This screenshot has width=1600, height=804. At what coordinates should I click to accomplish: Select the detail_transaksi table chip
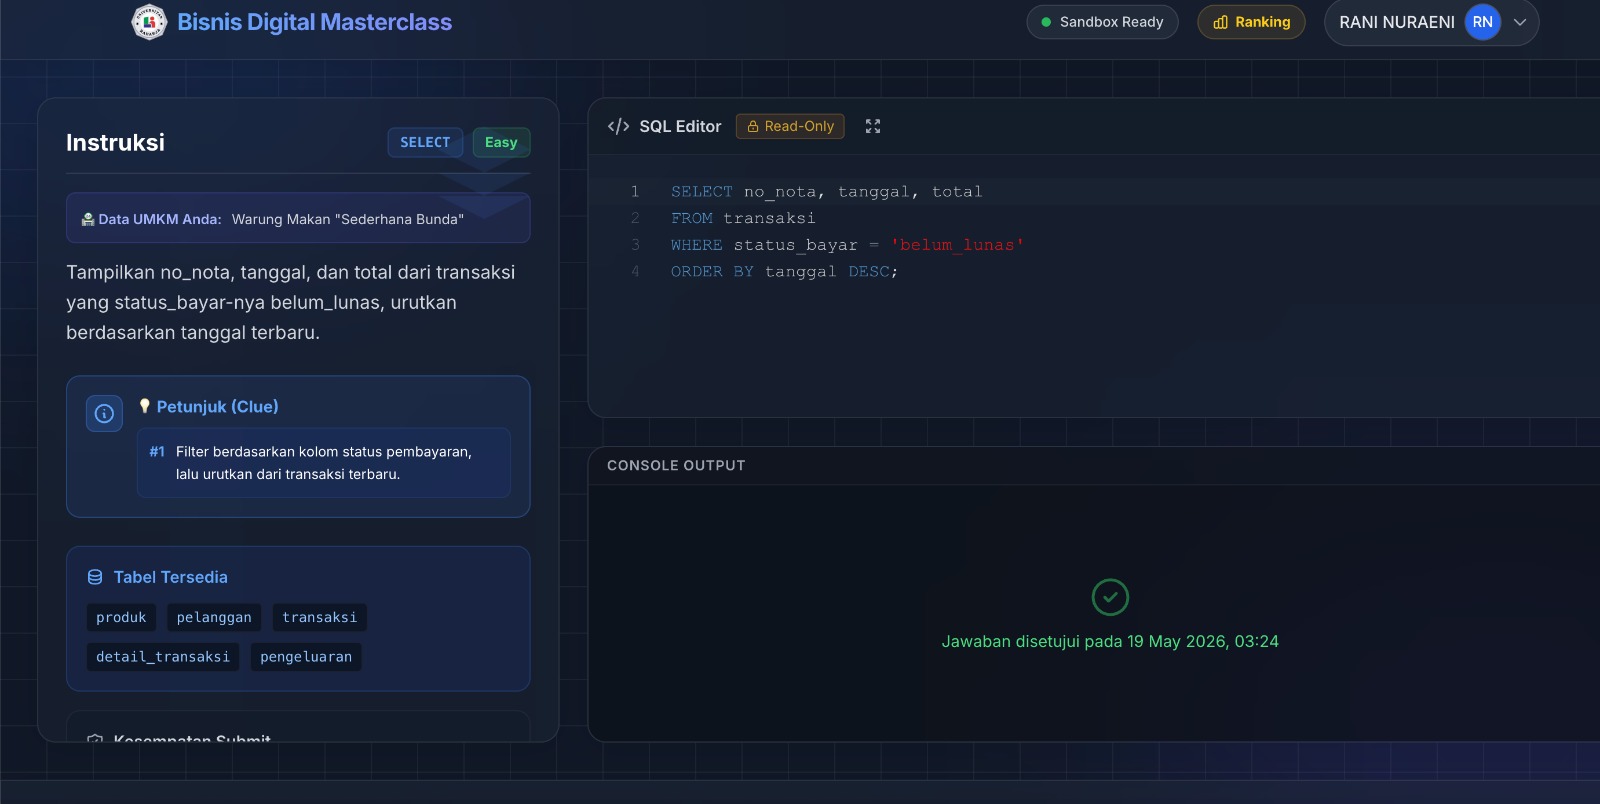[163, 656]
